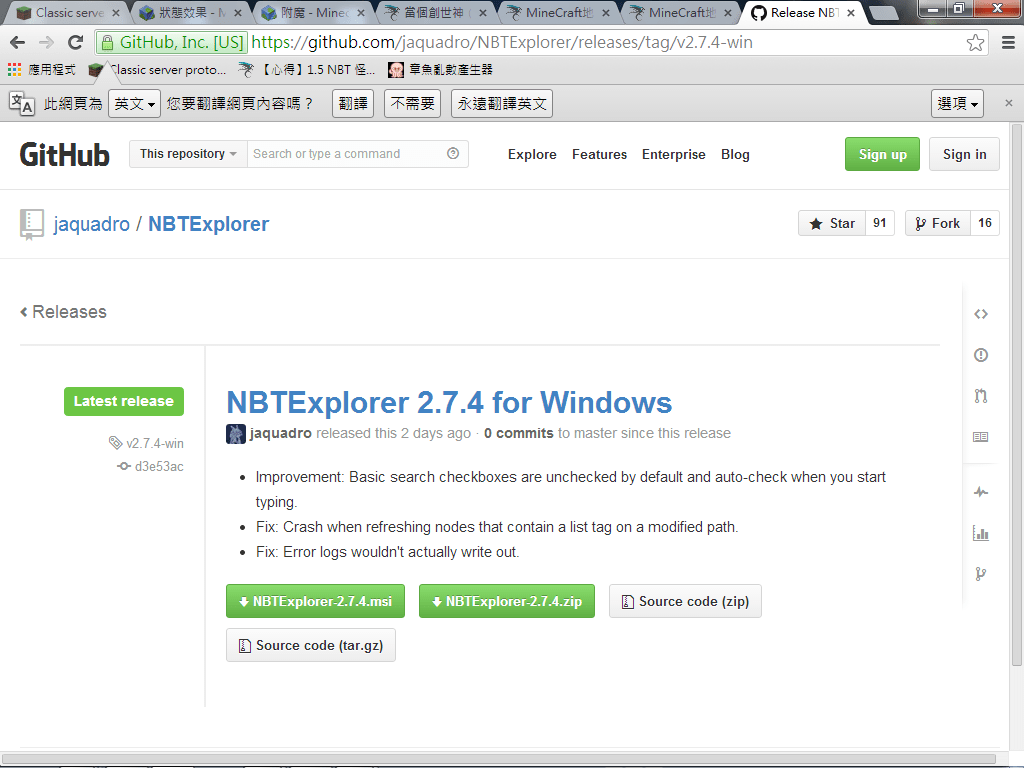
Task: Open the 0 commits comparison link
Action: pyautogui.click(x=519, y=434)
